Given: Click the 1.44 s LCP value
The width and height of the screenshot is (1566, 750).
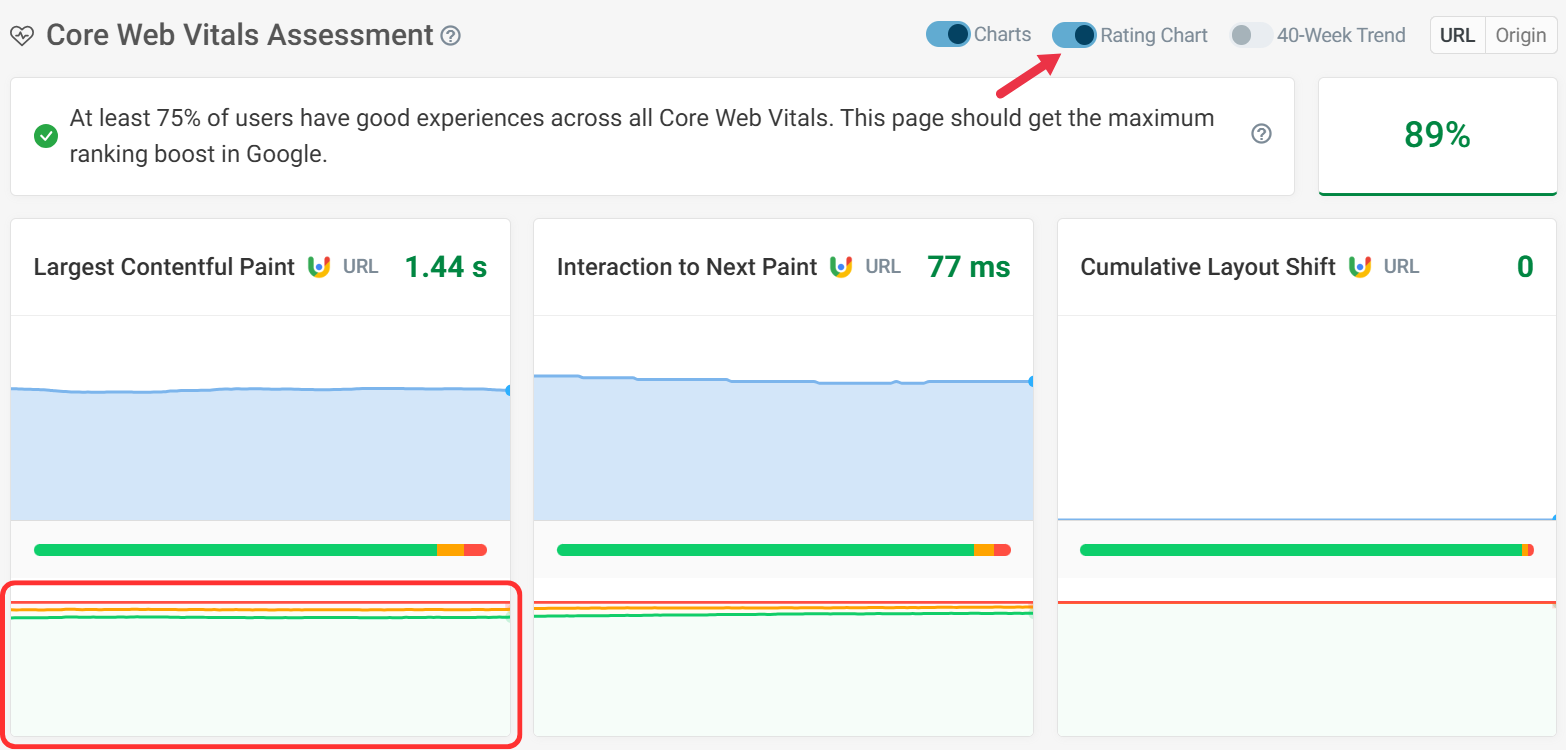Looking at the screenshot, I should pos(445,267).
